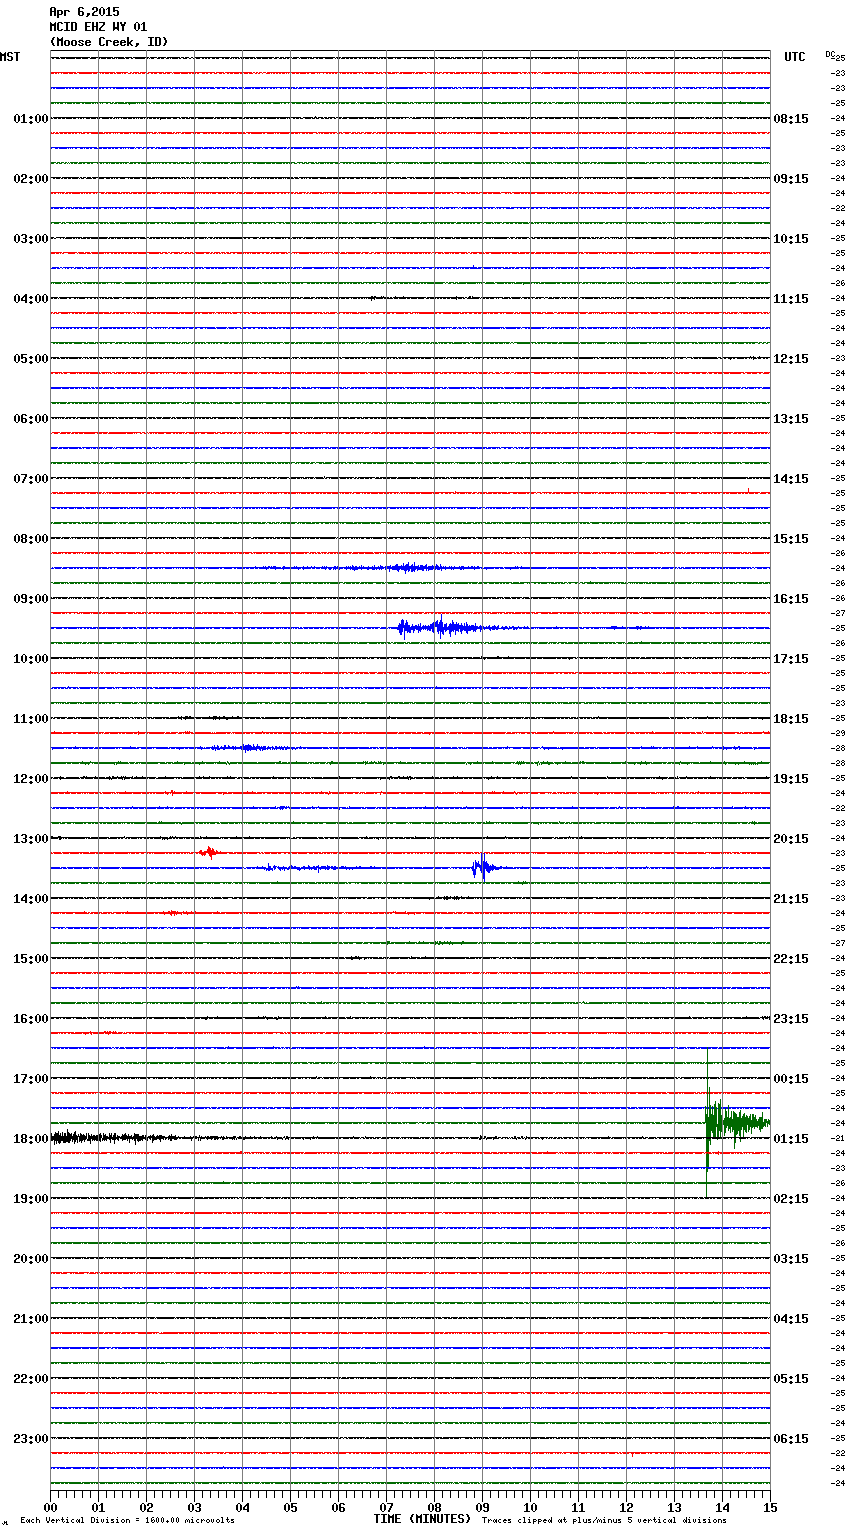Click the date label Apr 6,2015
The height and width of the screenshot is (1534, 850).
[84, 12]
